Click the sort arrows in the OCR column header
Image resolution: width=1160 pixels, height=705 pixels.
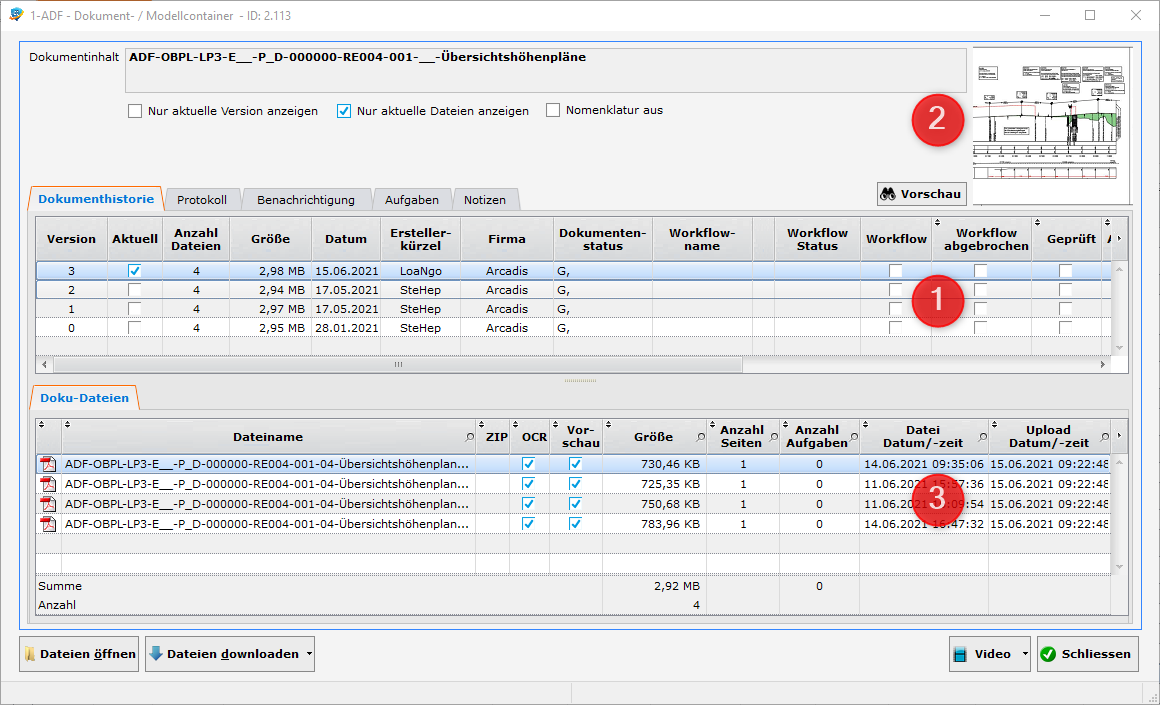click(x=516, y=424)
